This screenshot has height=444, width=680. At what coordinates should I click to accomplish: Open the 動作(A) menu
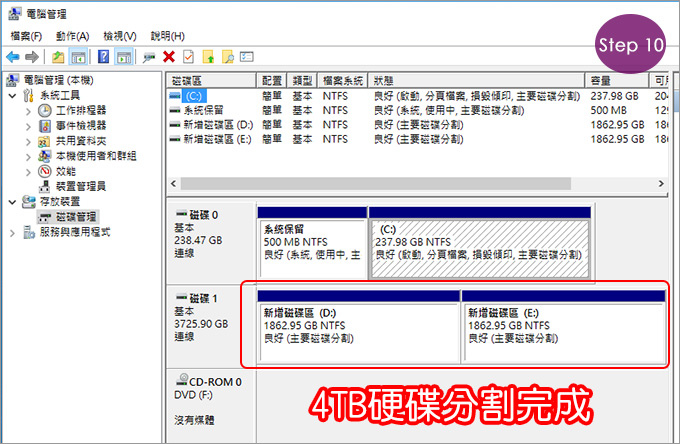click(x=72, y=36)
